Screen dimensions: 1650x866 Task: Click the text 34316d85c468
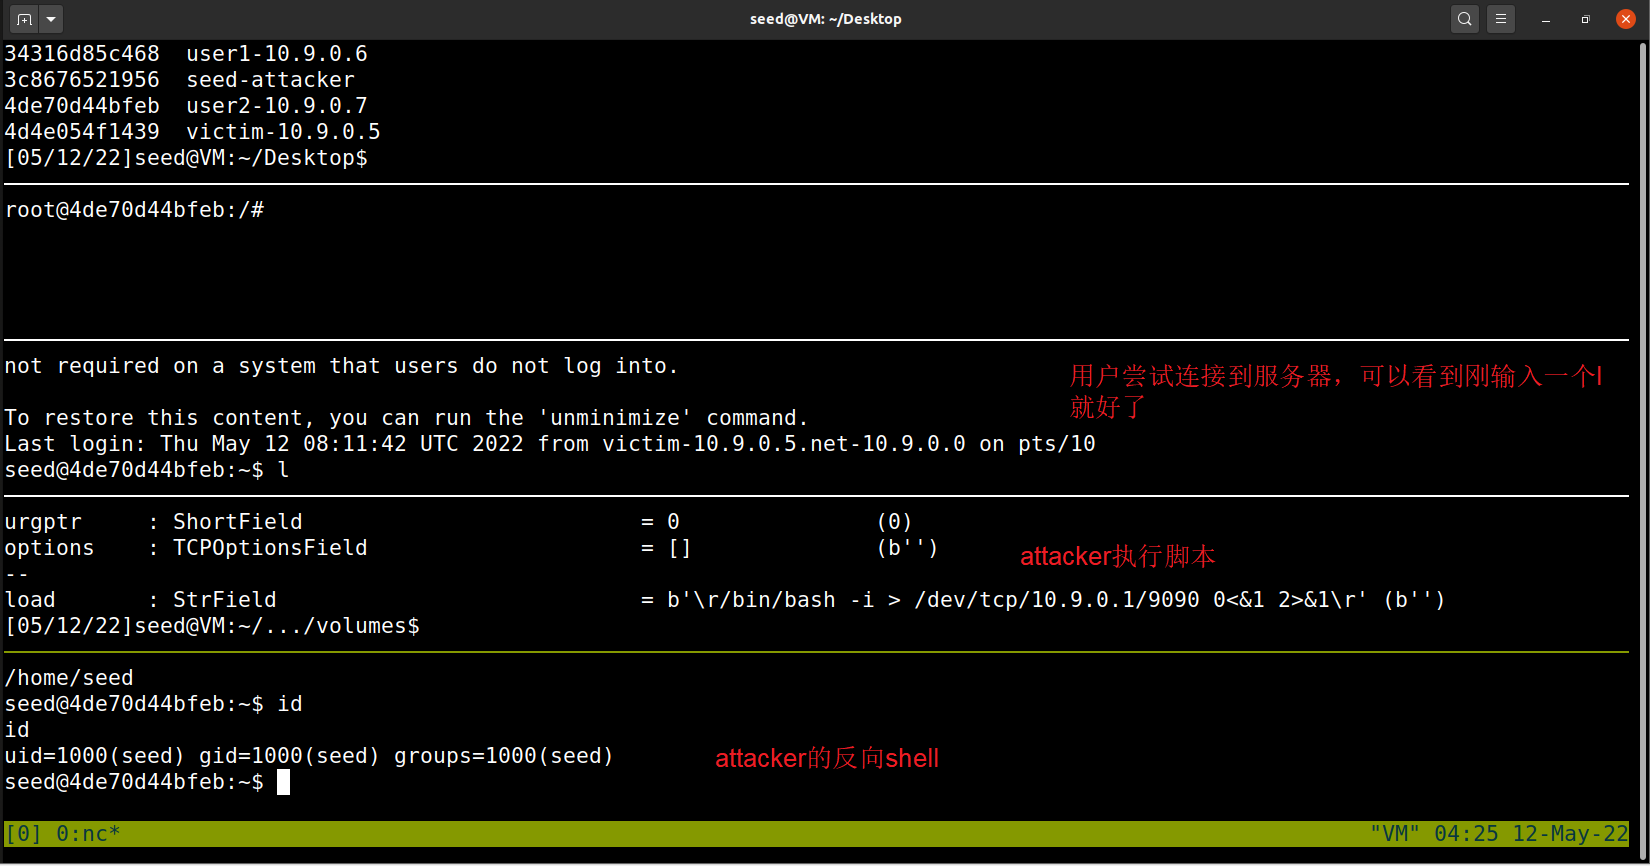82,54
